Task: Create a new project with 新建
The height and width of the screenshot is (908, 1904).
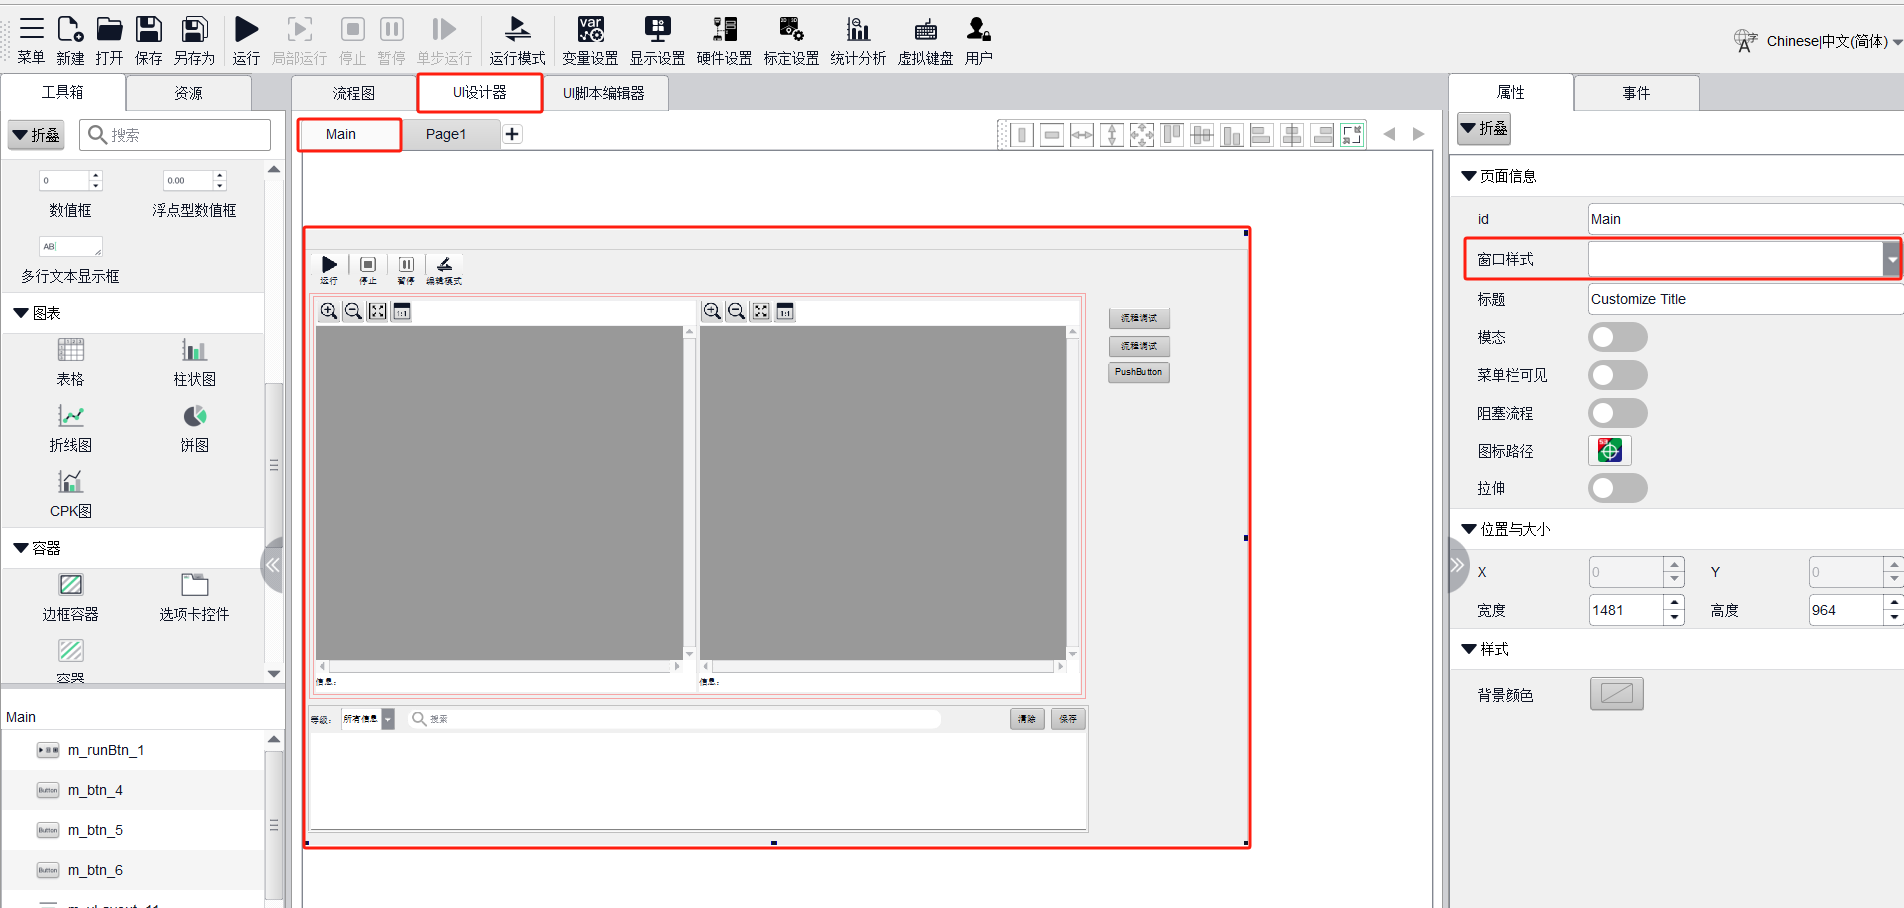Action: tap(70, 41)
